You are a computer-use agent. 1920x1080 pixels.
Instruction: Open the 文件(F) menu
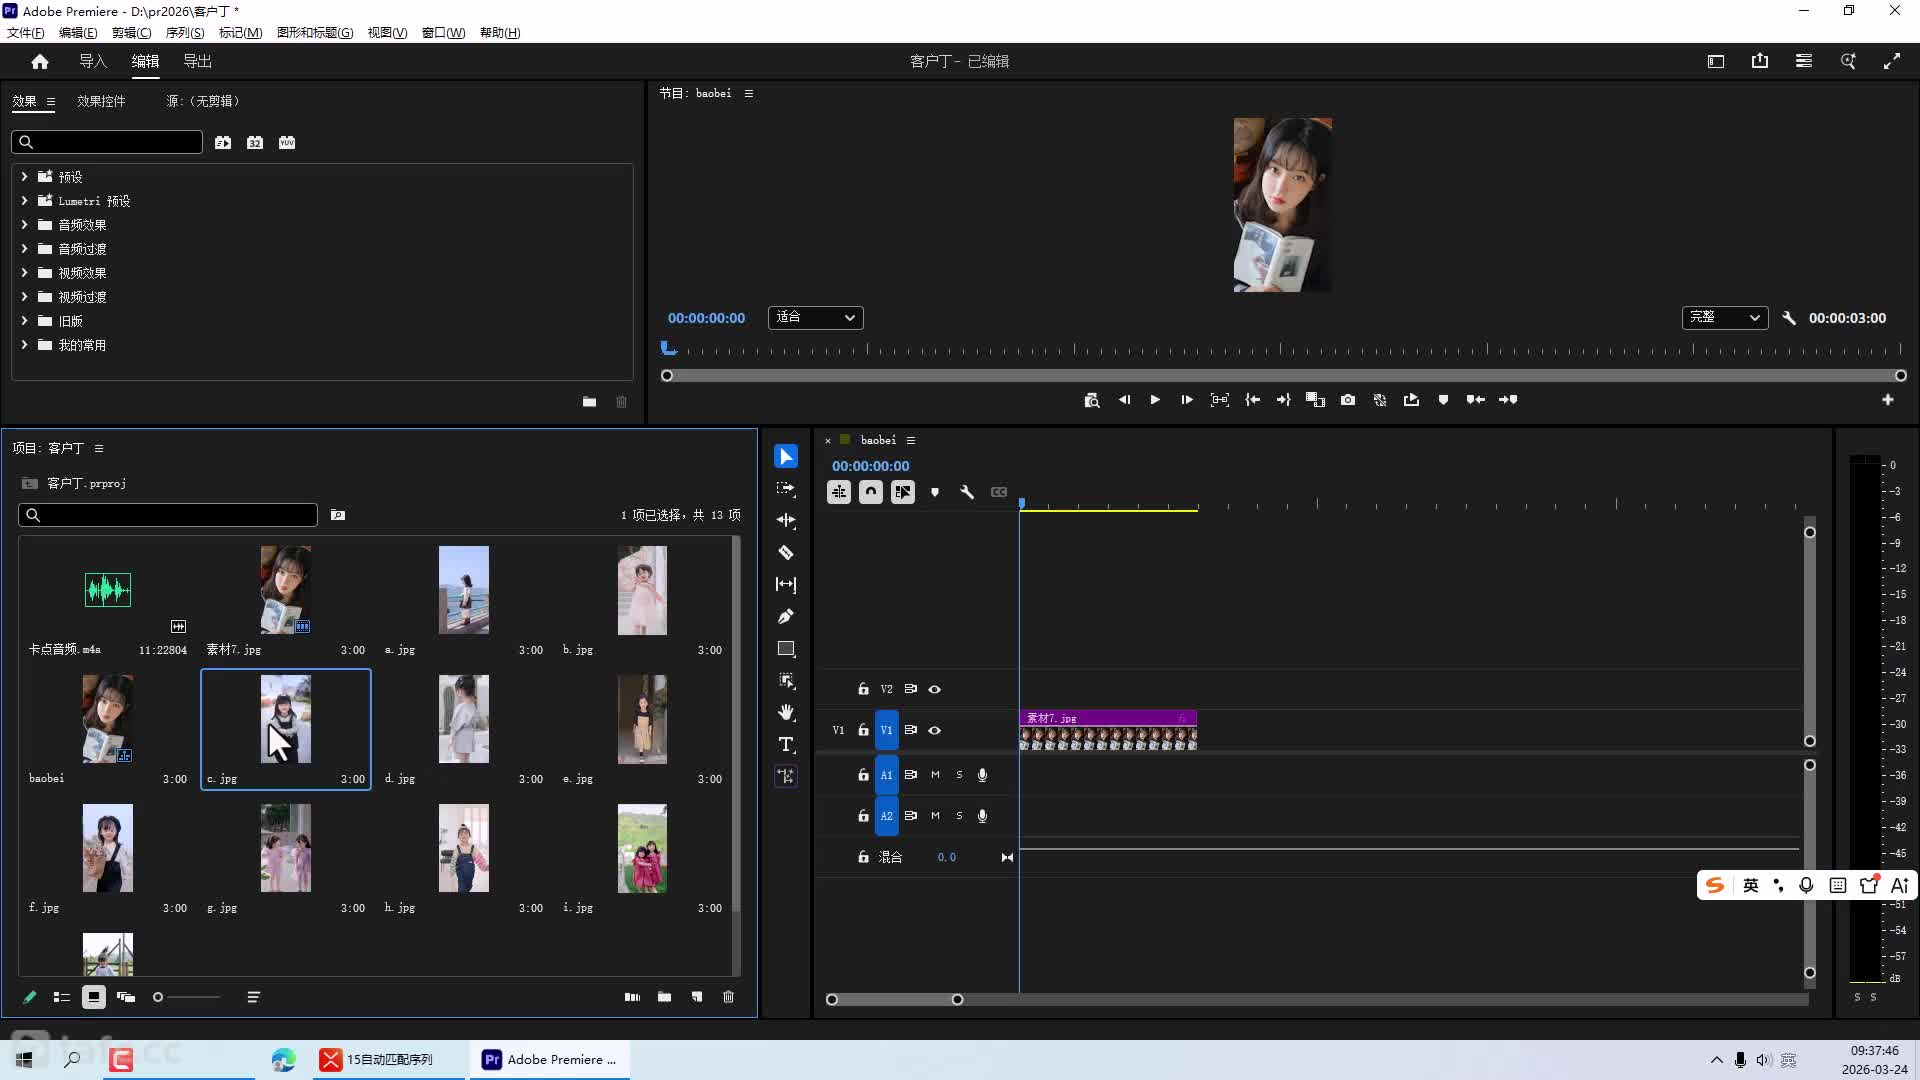26,33
